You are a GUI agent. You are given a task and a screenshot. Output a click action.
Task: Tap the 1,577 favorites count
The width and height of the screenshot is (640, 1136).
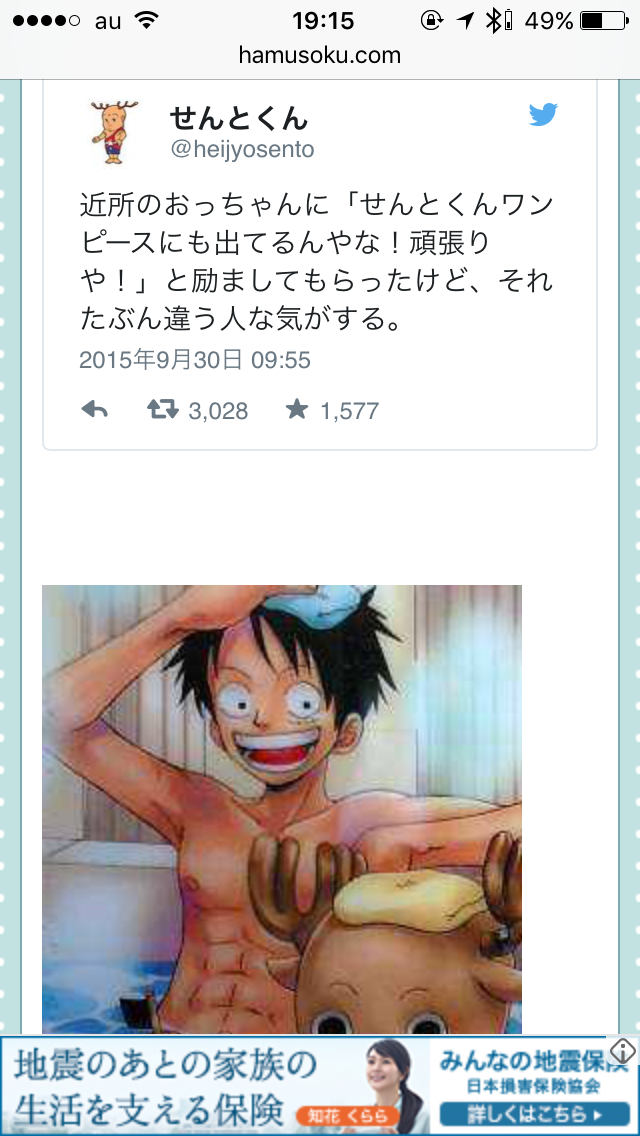click(x=349, y=412)
